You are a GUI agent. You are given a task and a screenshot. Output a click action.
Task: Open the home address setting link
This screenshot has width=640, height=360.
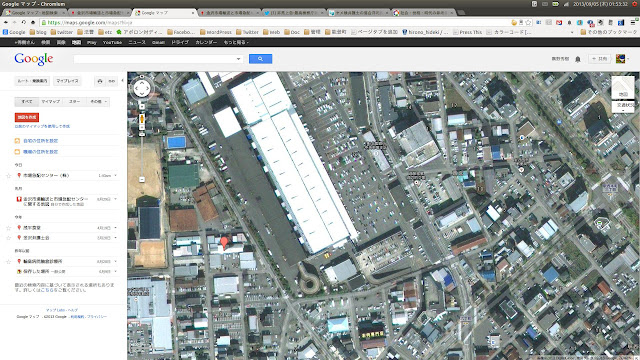coord(40,141)
